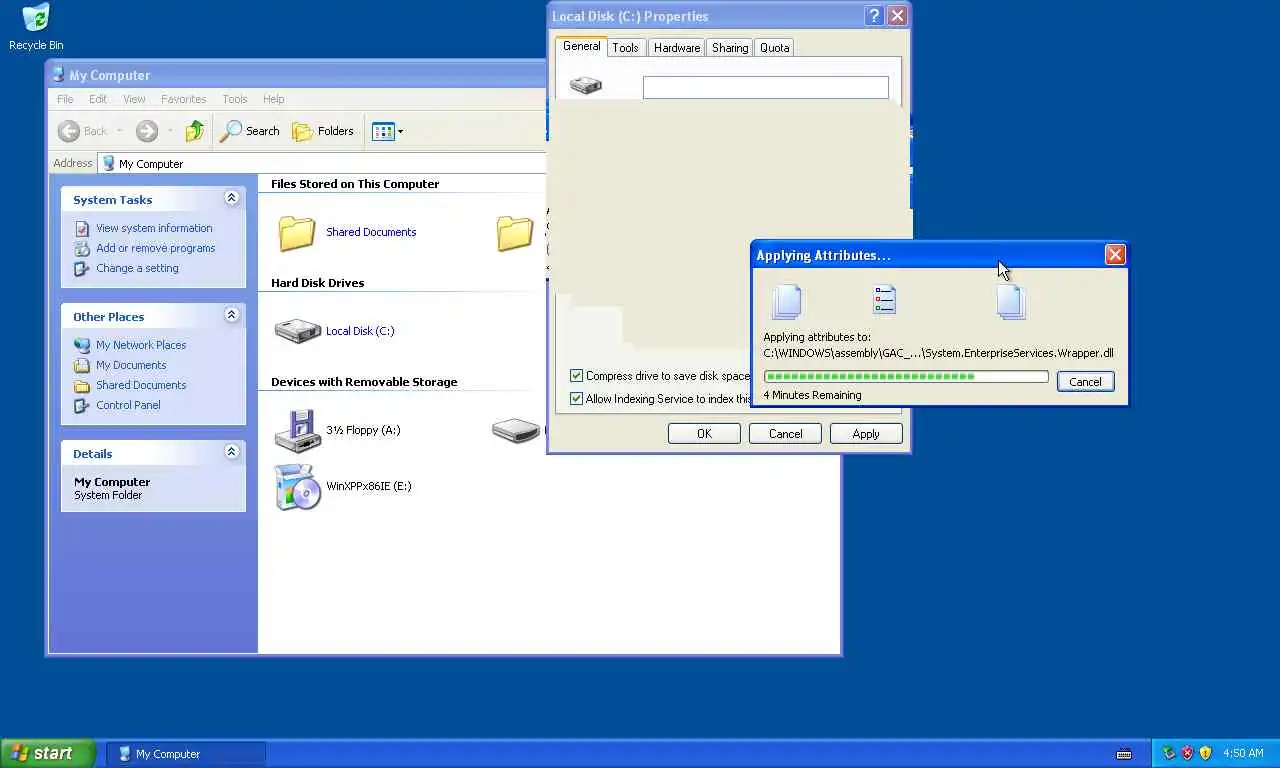
Task: Click the Applying Attributes progress bar
Action: tap(906, 377)
